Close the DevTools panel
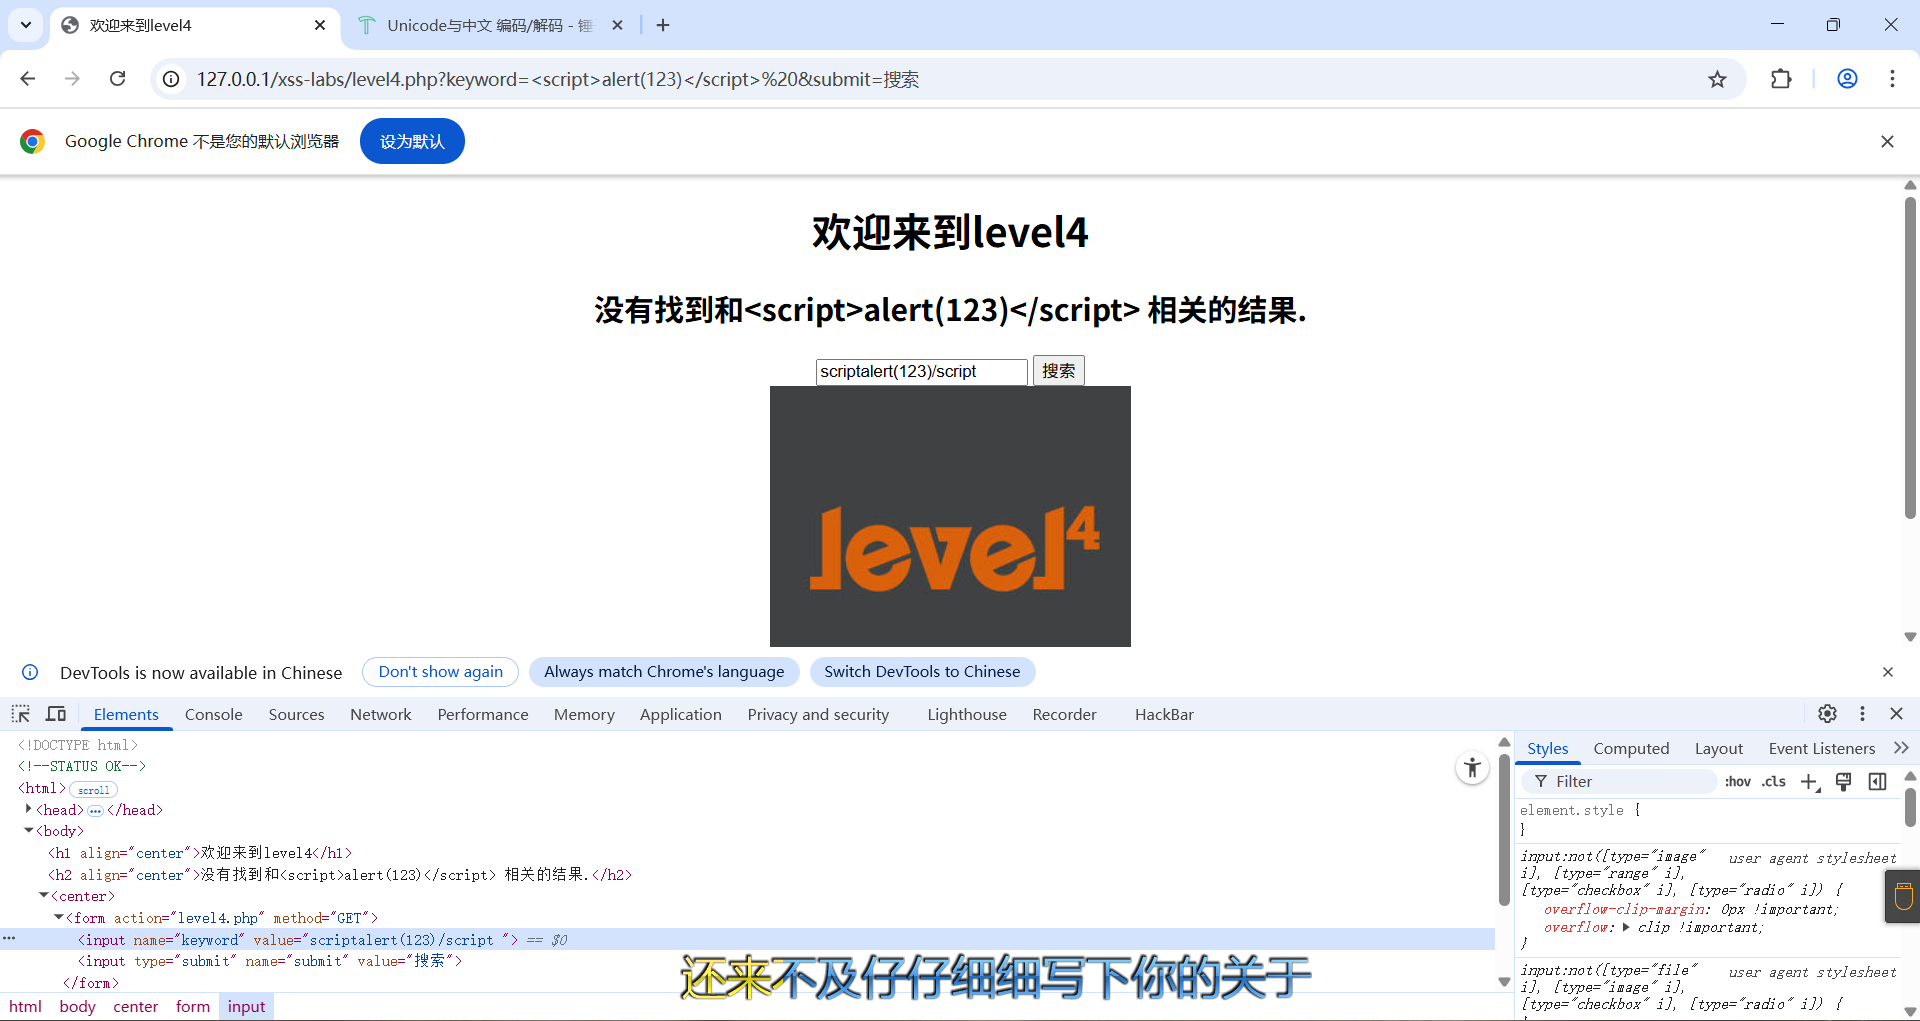 (1896, 713)
